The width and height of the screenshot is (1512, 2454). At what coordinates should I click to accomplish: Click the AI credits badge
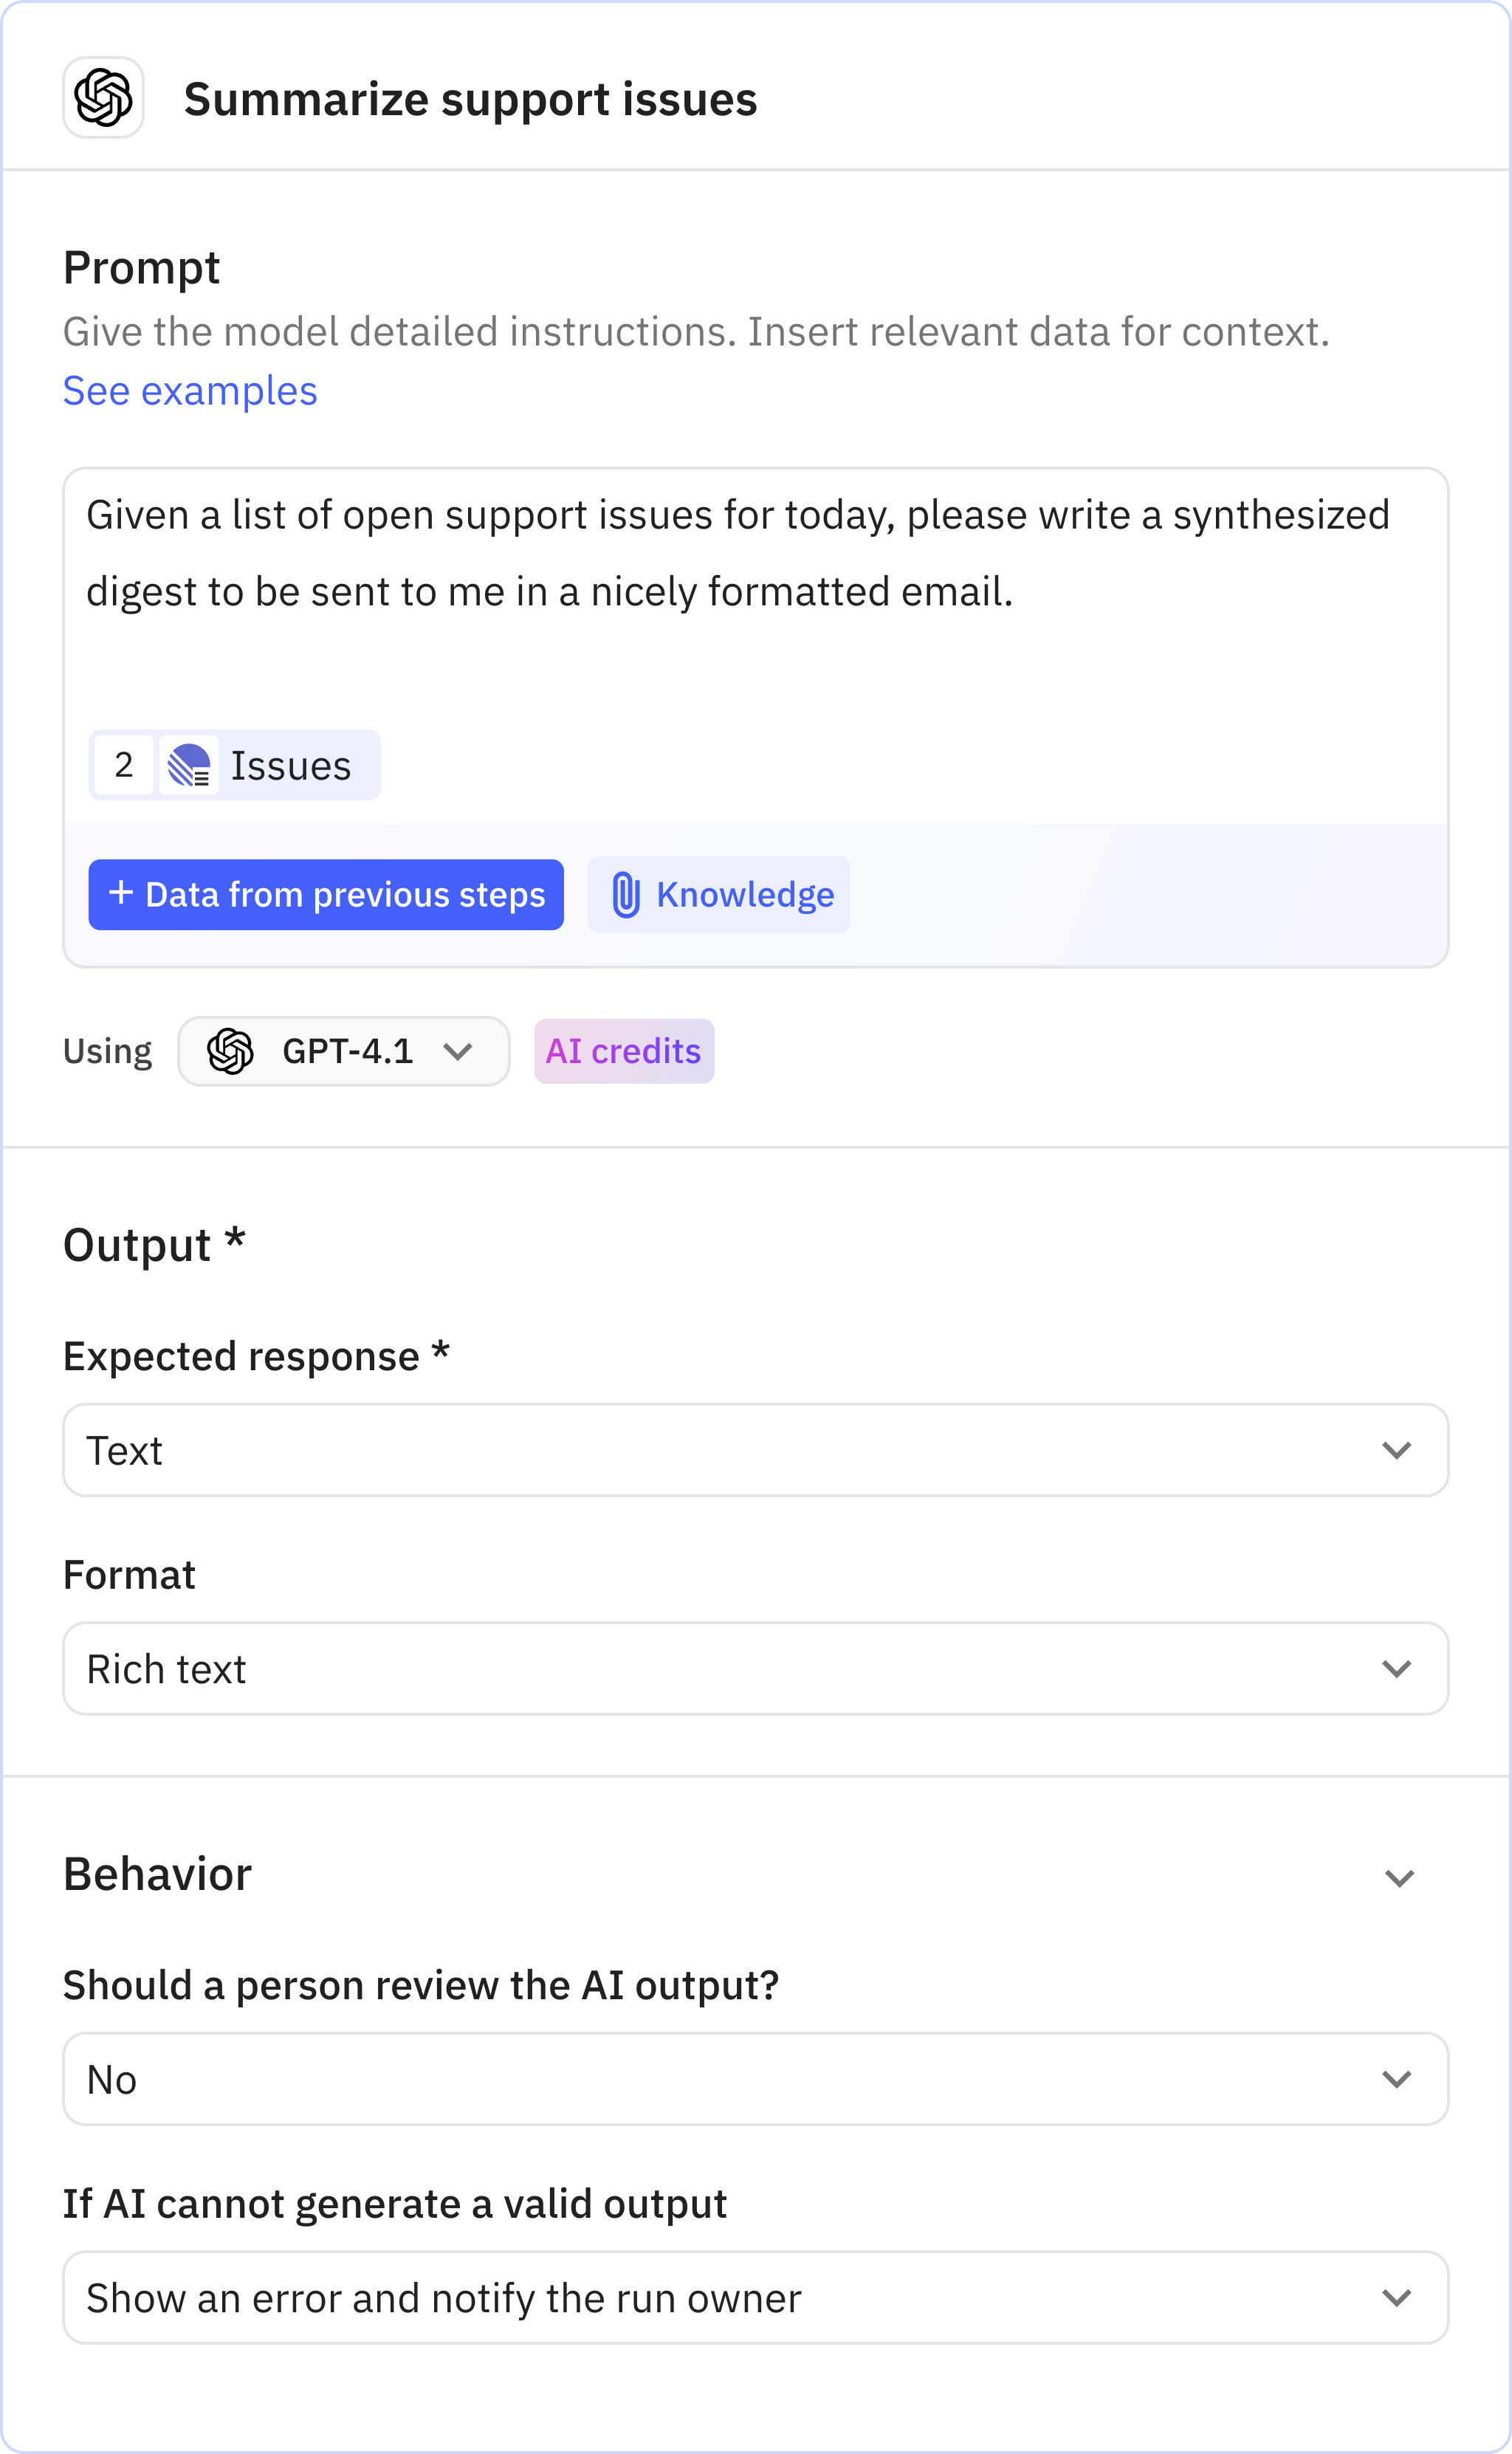tap(623, 1051)
